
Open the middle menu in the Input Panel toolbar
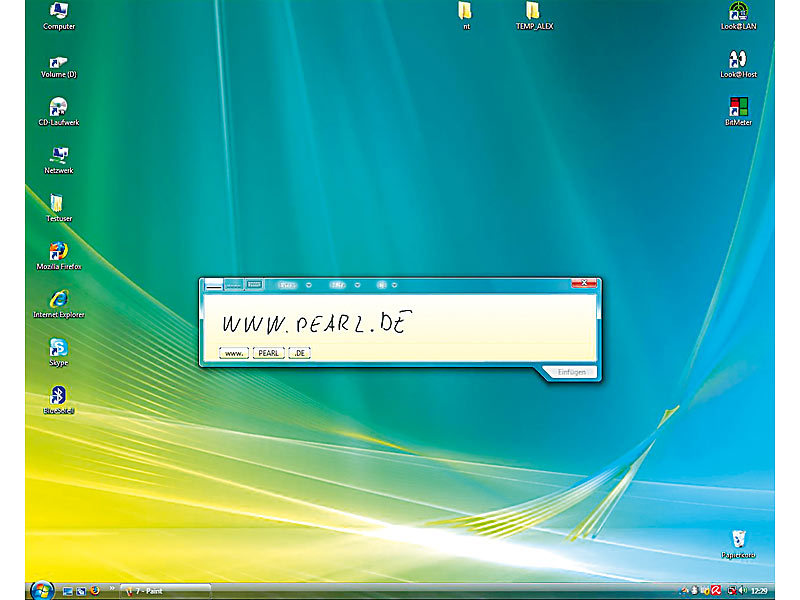tap(338, 285)
